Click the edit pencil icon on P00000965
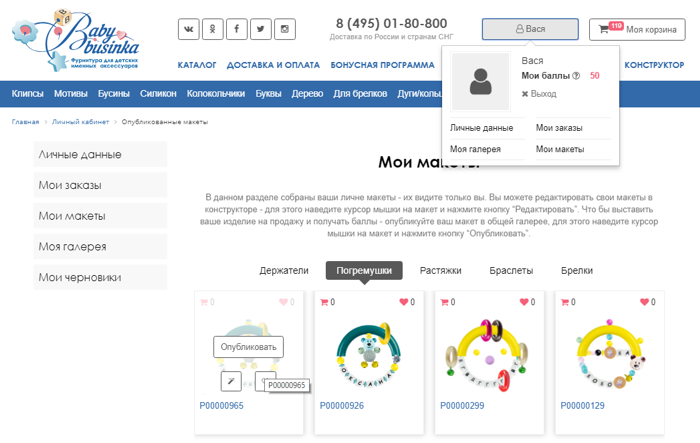 click(x=229, y=380)
